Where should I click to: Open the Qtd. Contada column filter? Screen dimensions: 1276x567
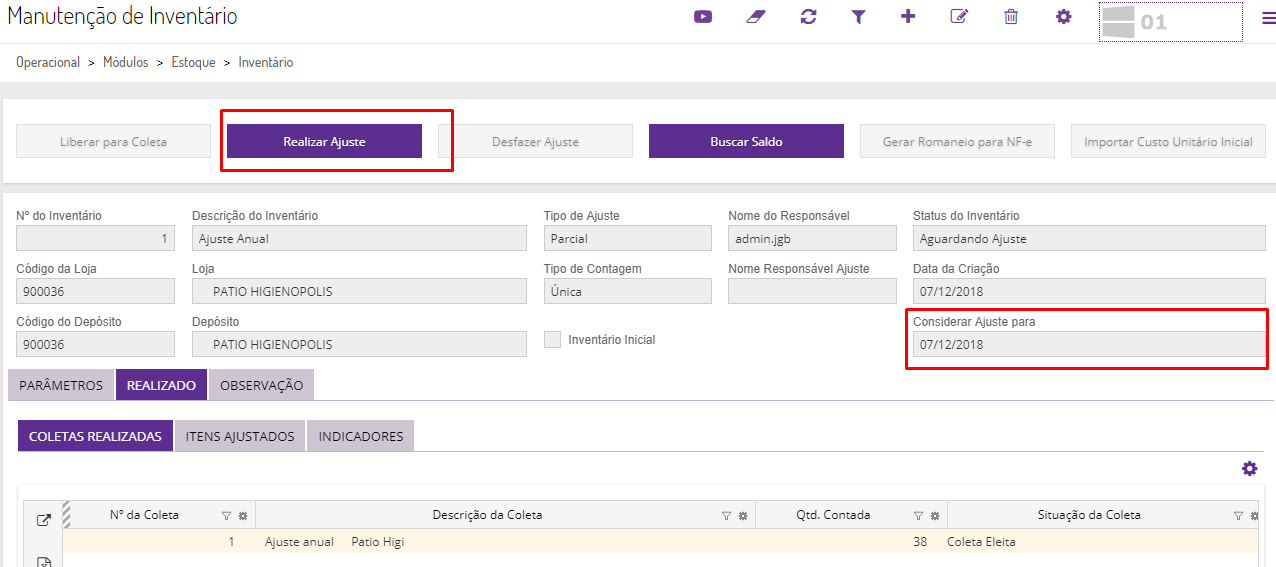(918, 516)
